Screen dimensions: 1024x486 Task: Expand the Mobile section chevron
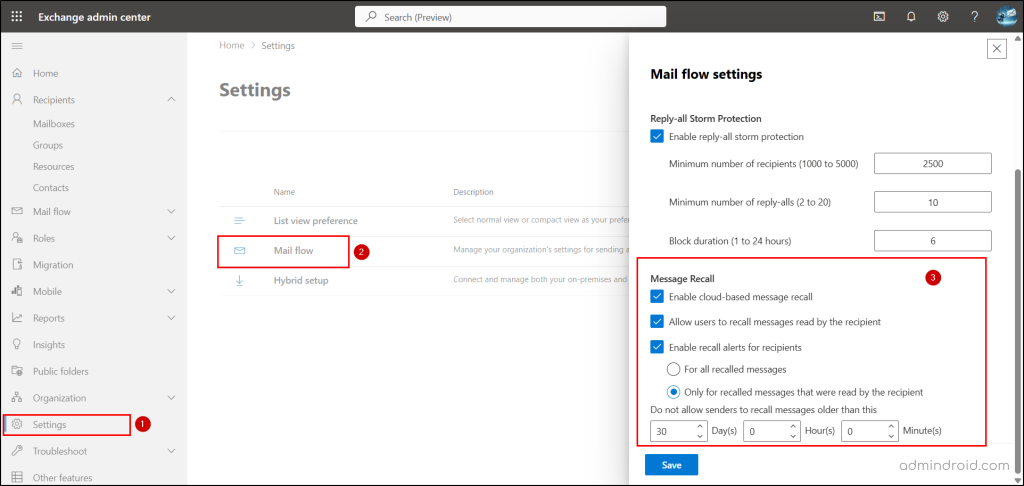[172, 291]
